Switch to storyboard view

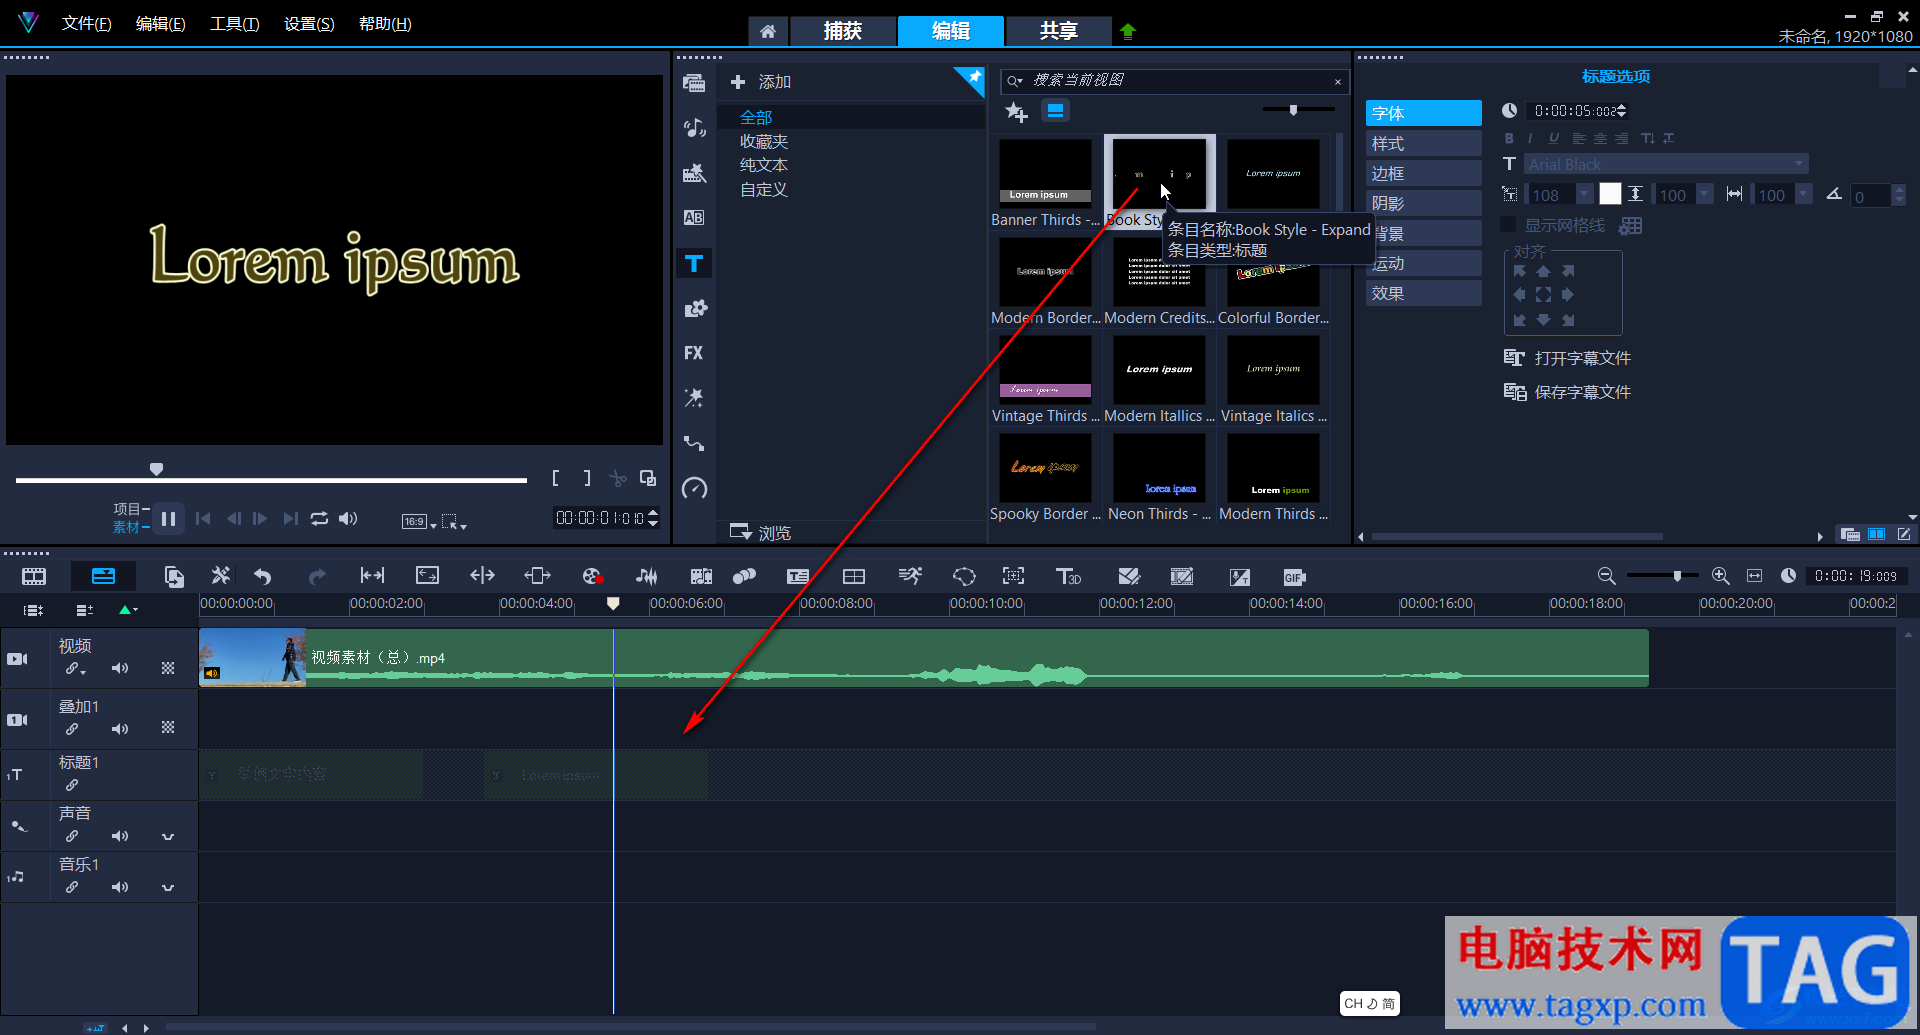[x=34, y=576]
